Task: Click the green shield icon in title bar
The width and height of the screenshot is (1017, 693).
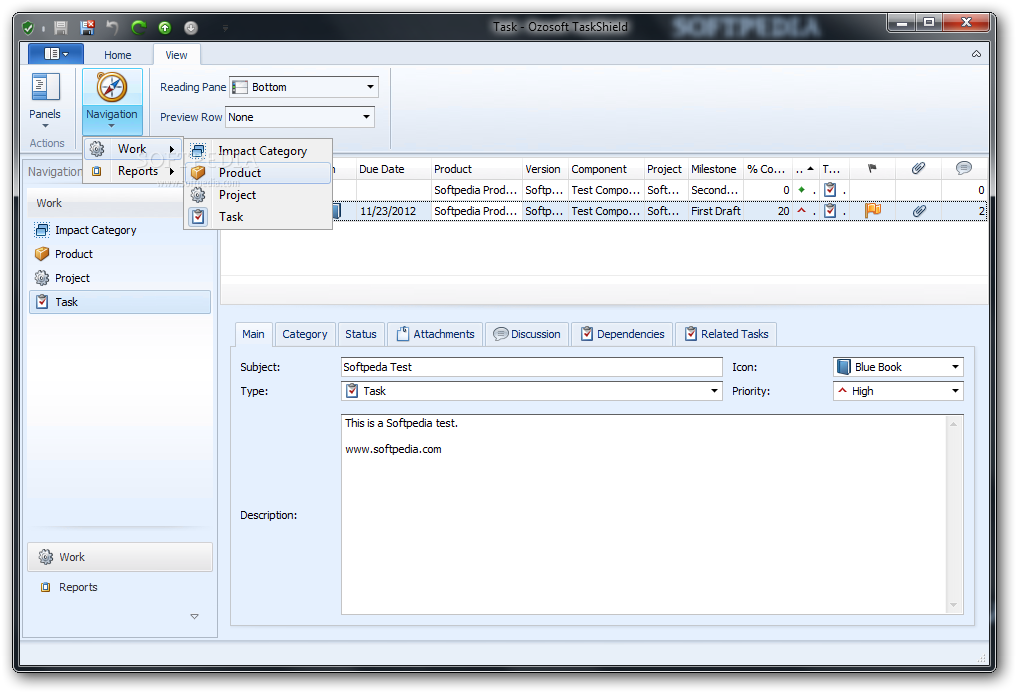Action: point(28,27)
